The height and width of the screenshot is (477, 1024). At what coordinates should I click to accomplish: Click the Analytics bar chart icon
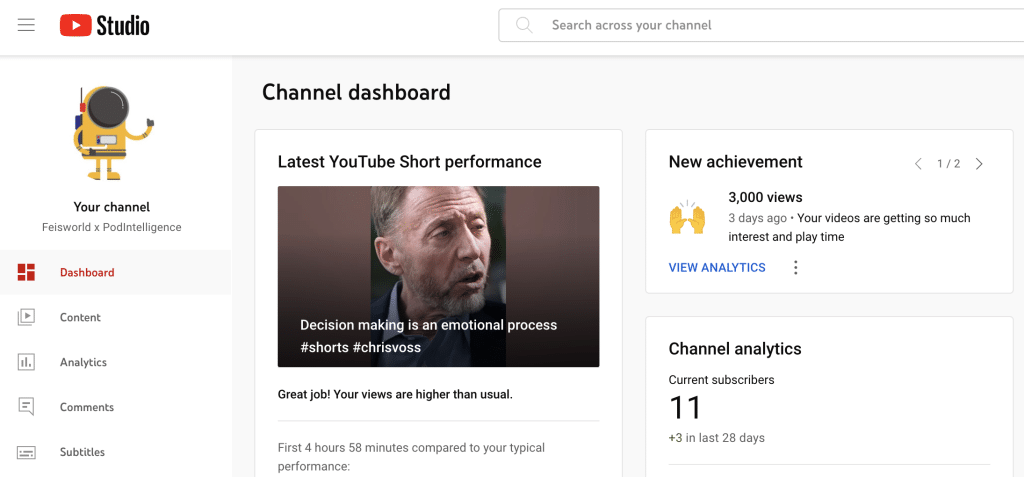(26, 362)
